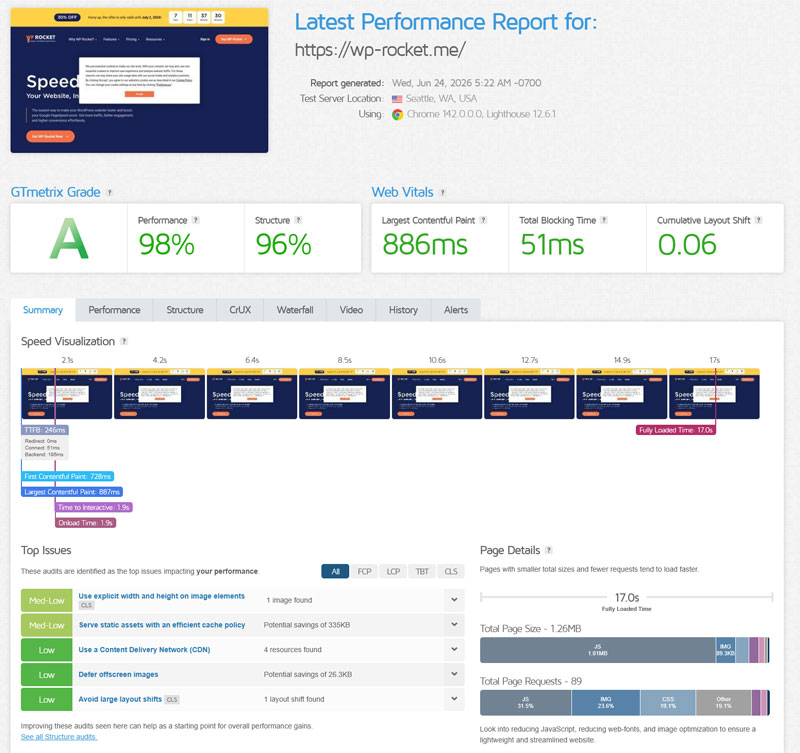Click help icon next to GTmetrix Grade
The height and width of the screenshot is (753, 800).
pyautogui.click(x=109, y=192)
